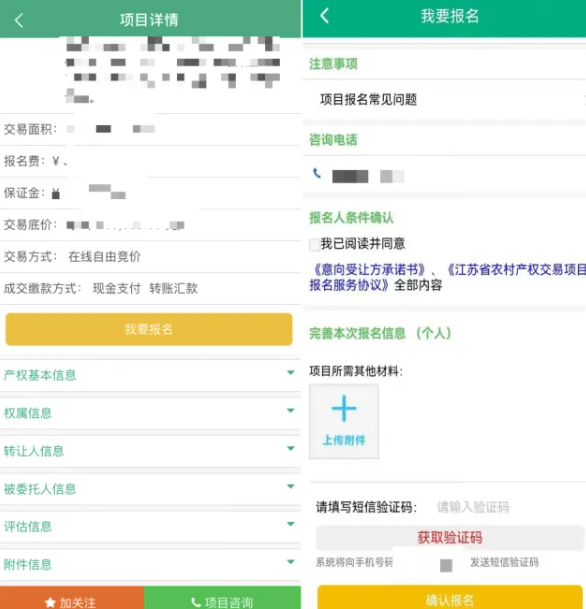
Task: Click the 保证金 label
Action: (x=24, y=193)
